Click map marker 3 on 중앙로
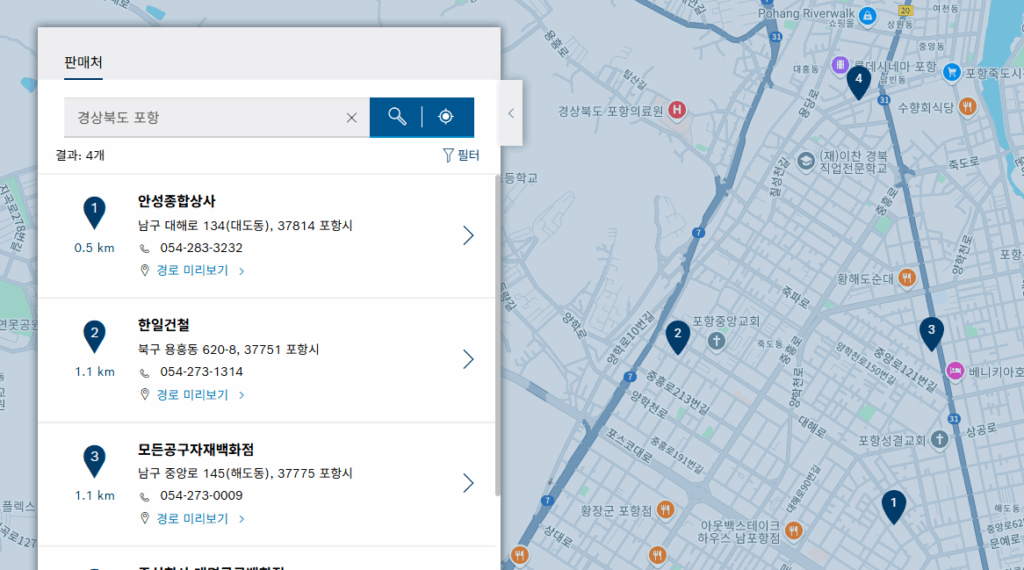1024x570 pixels. pyautogui.click(x=931, y=334)
